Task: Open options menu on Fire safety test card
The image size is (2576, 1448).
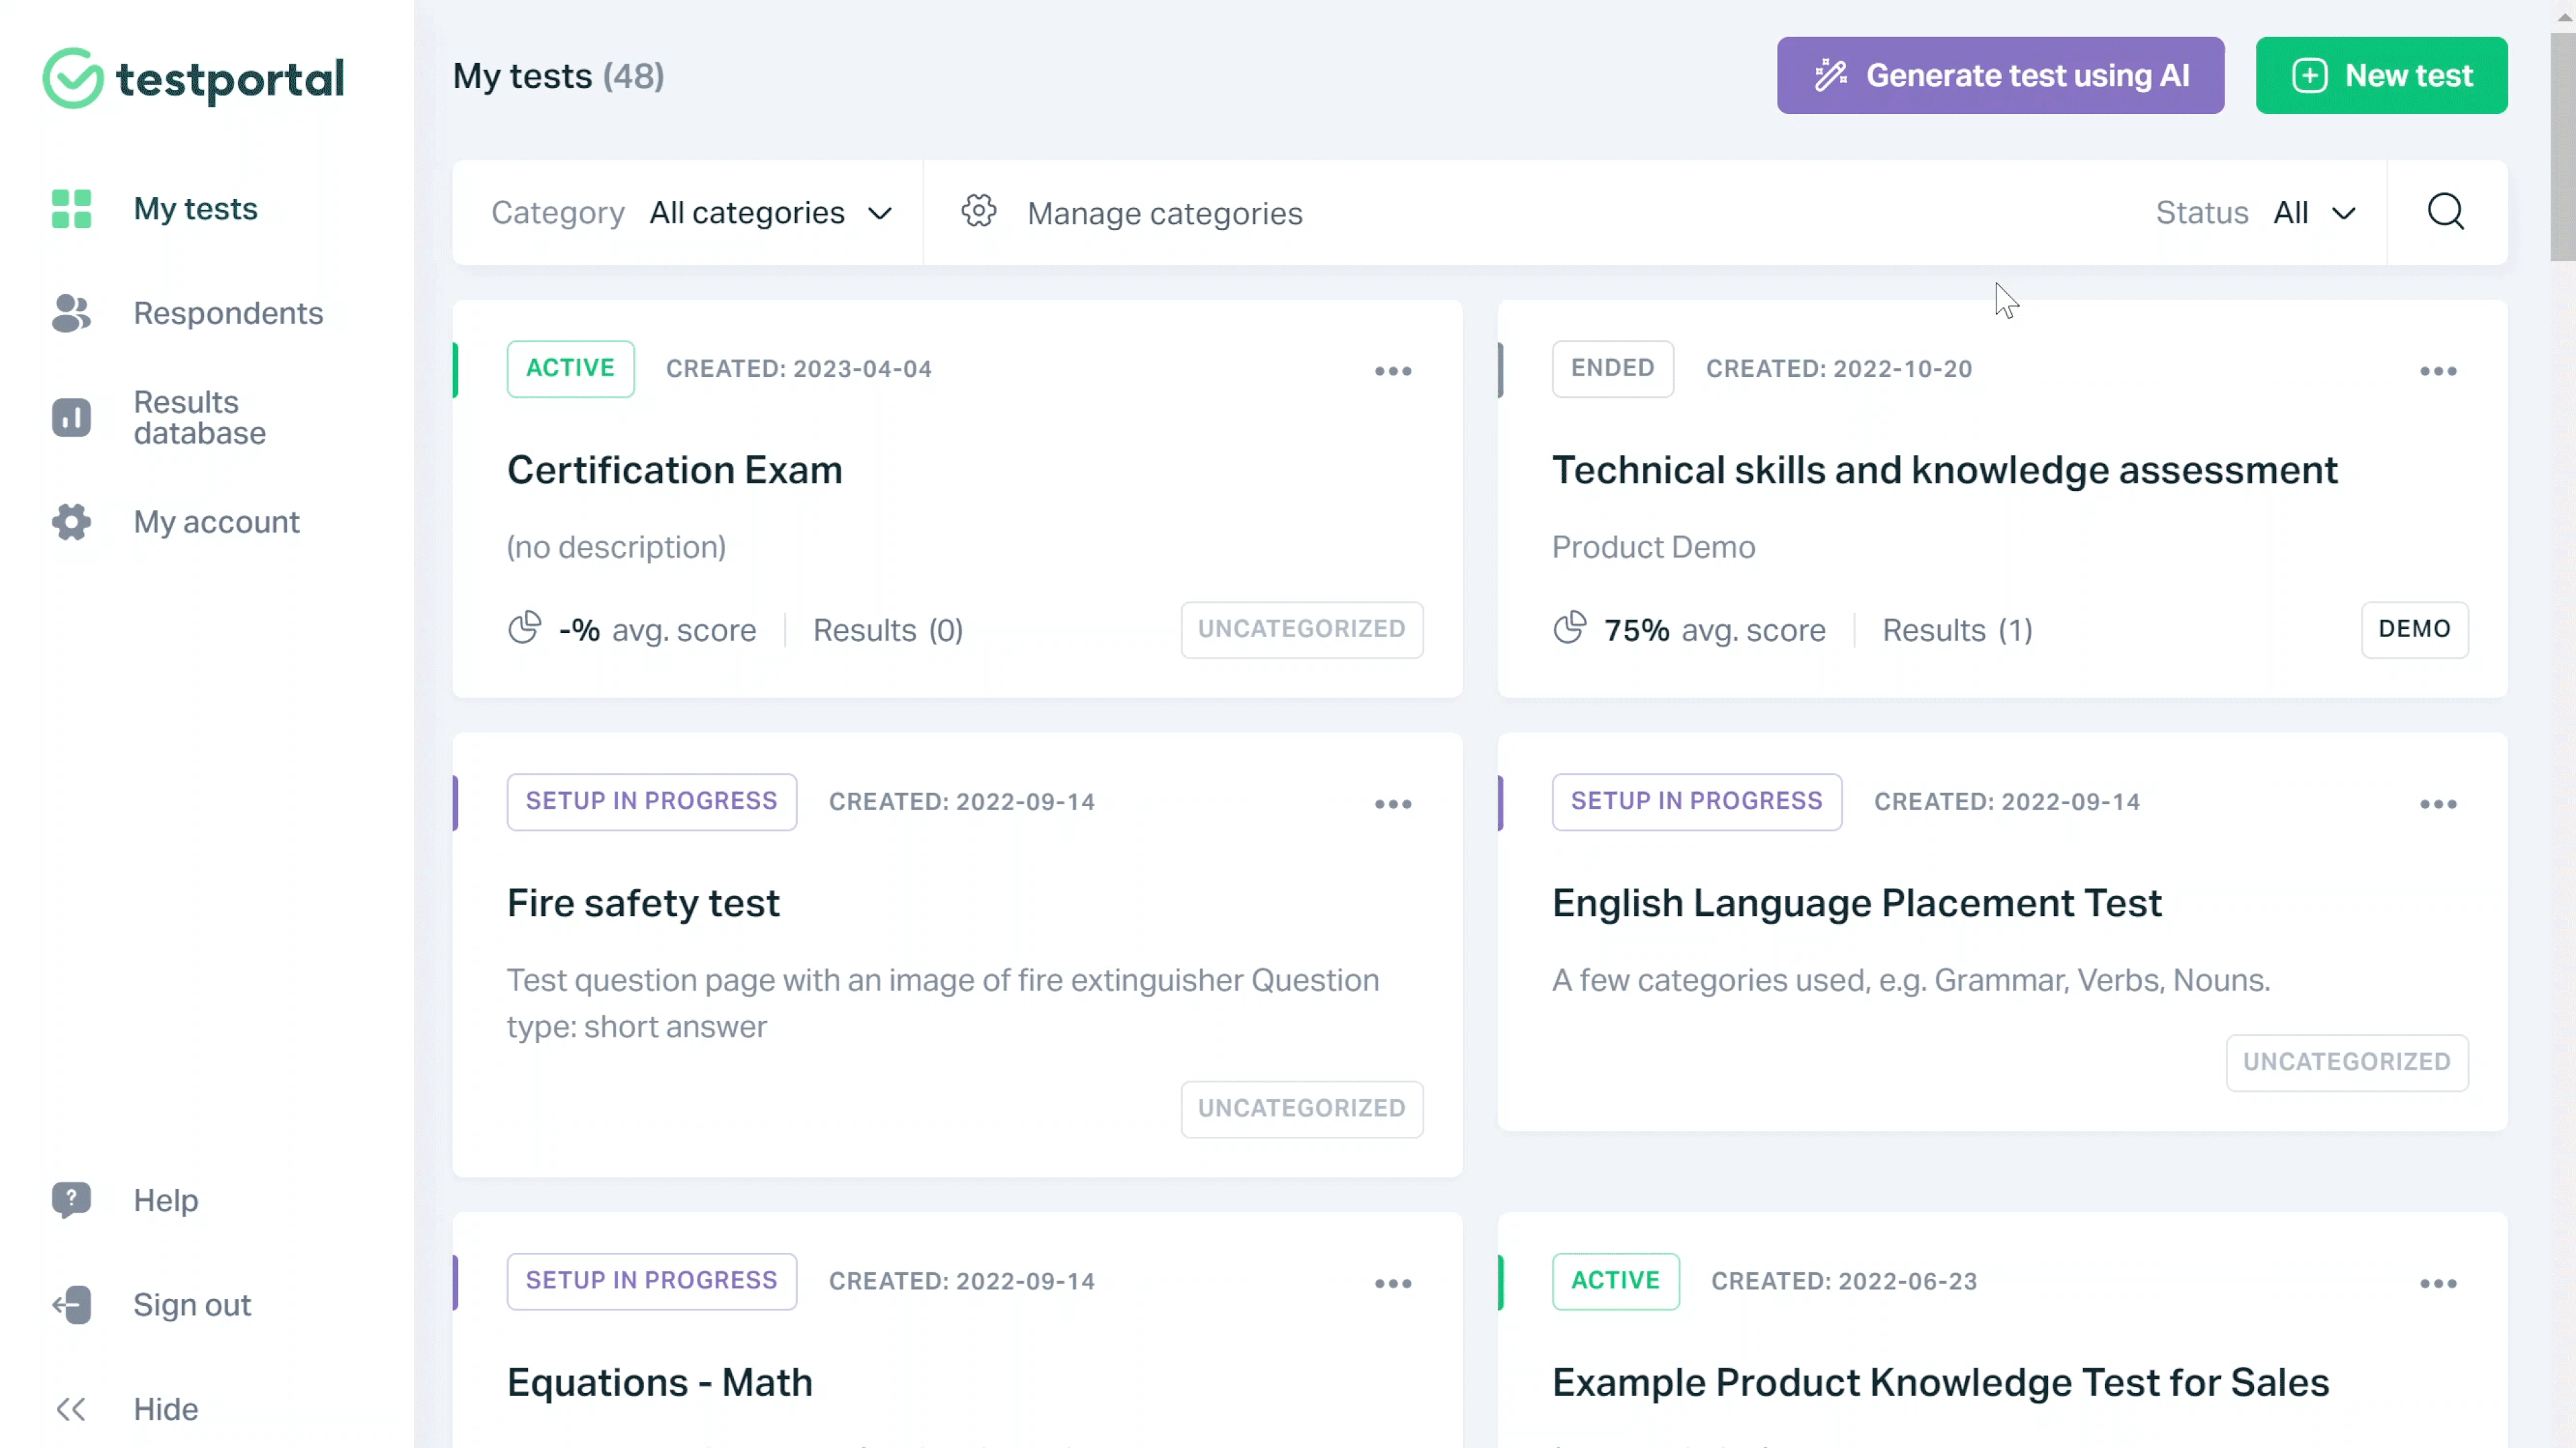Action: pyautogui.click(x=1393, y=804)
